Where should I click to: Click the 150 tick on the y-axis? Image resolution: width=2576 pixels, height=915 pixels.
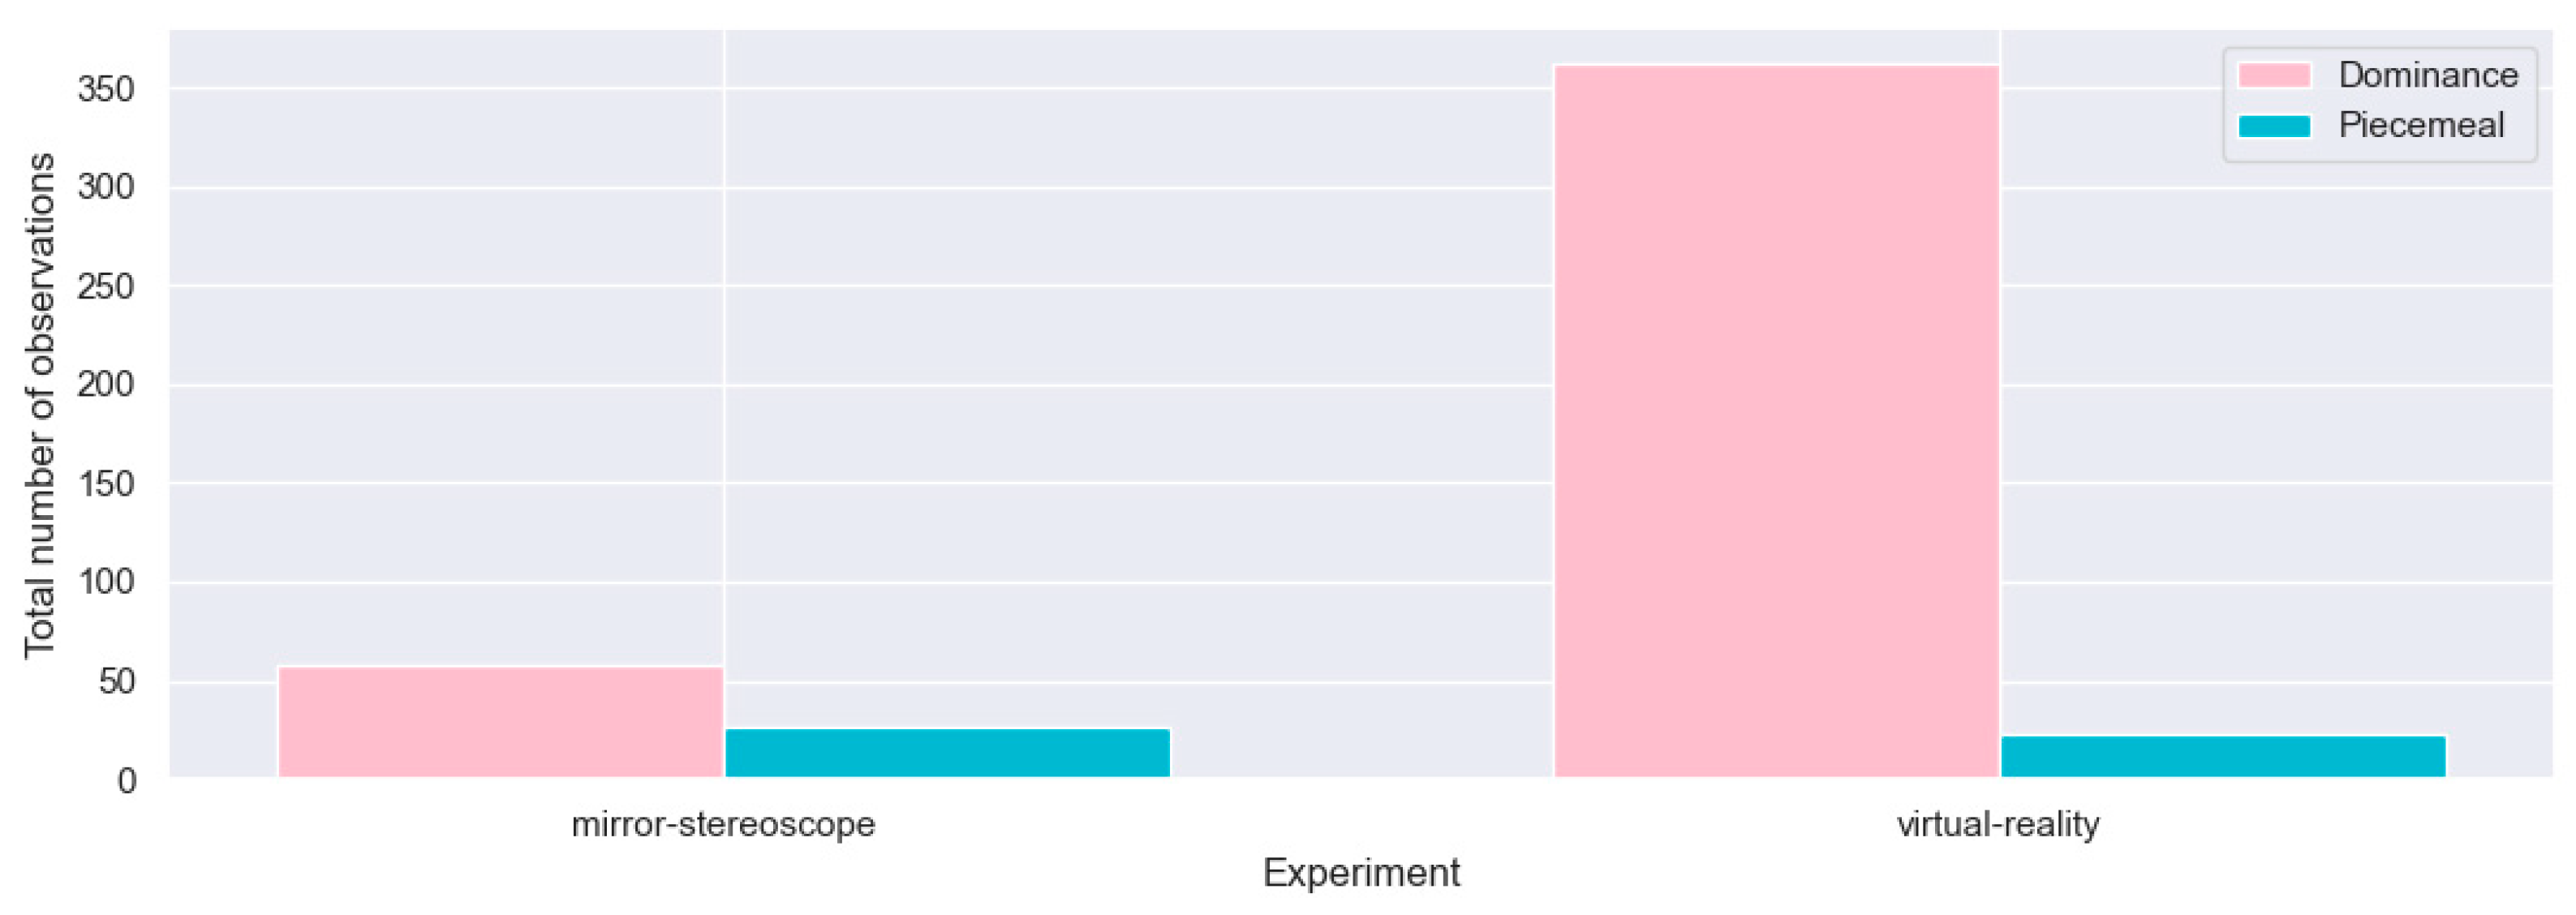pyautogui.click(x=106, y=484)
